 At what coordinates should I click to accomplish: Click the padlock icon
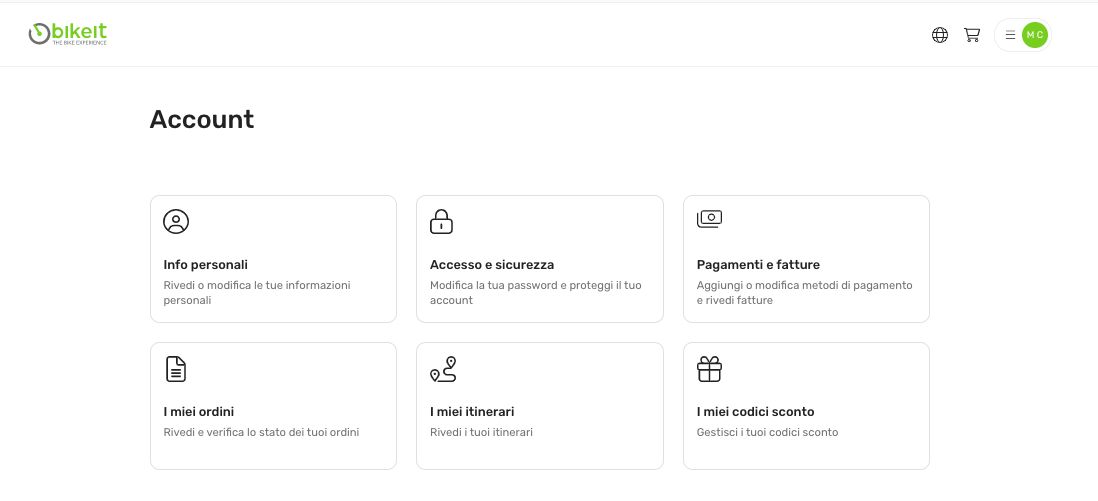(441, 221)
